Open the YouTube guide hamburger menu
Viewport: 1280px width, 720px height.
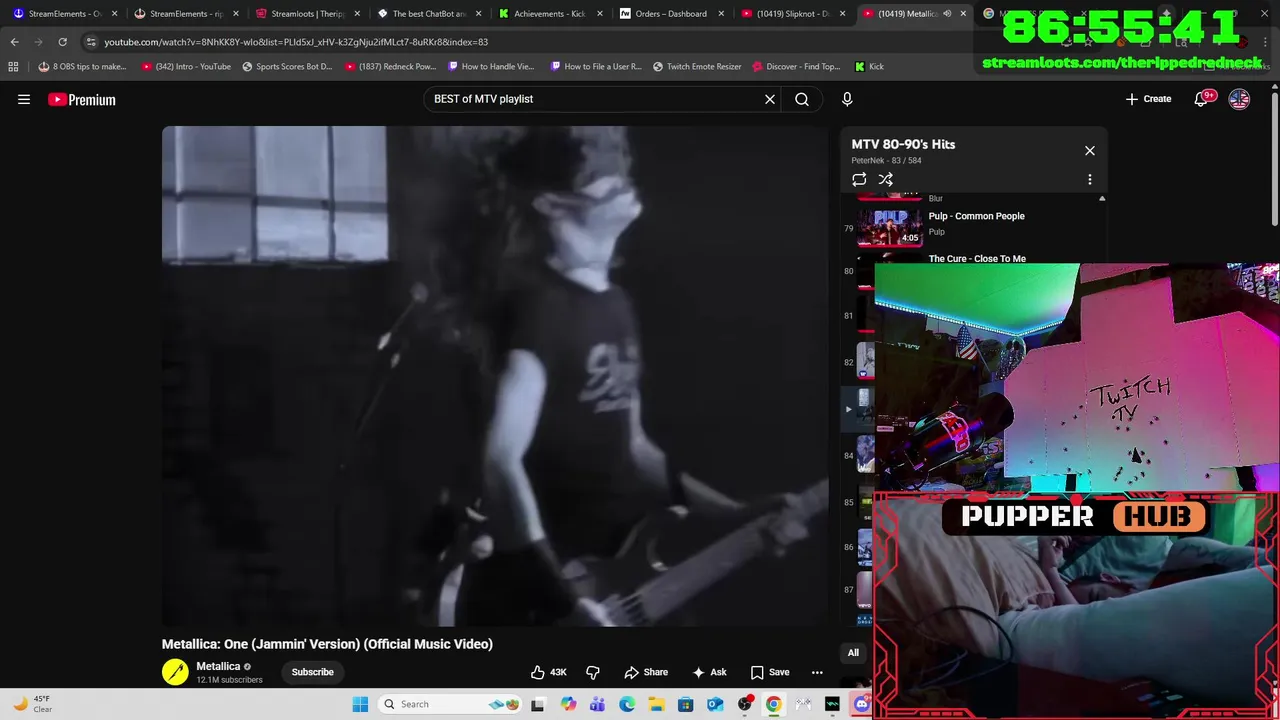[x=24, y=99]
